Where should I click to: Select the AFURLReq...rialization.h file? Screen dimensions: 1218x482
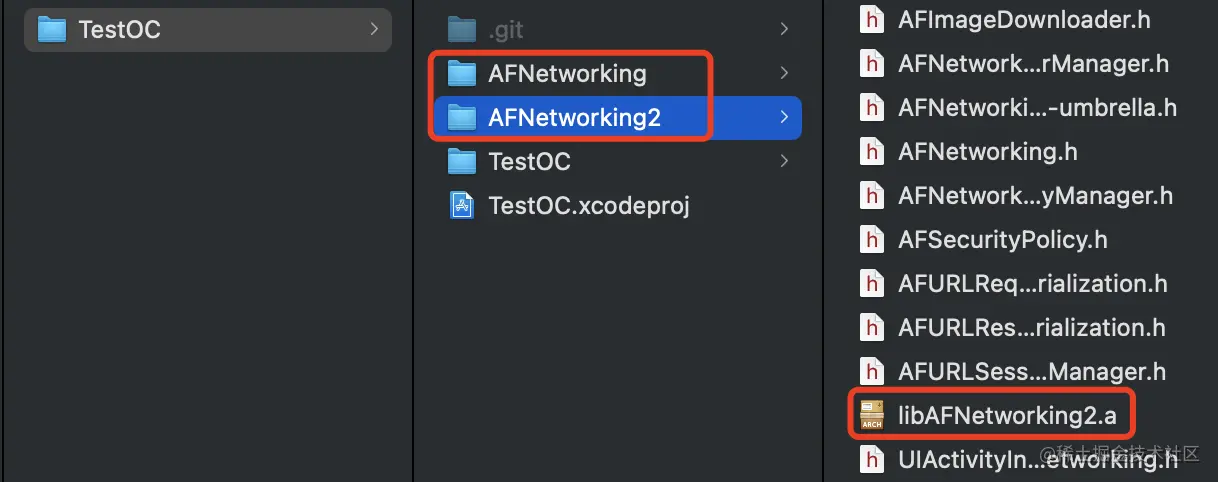point(1032,284)
